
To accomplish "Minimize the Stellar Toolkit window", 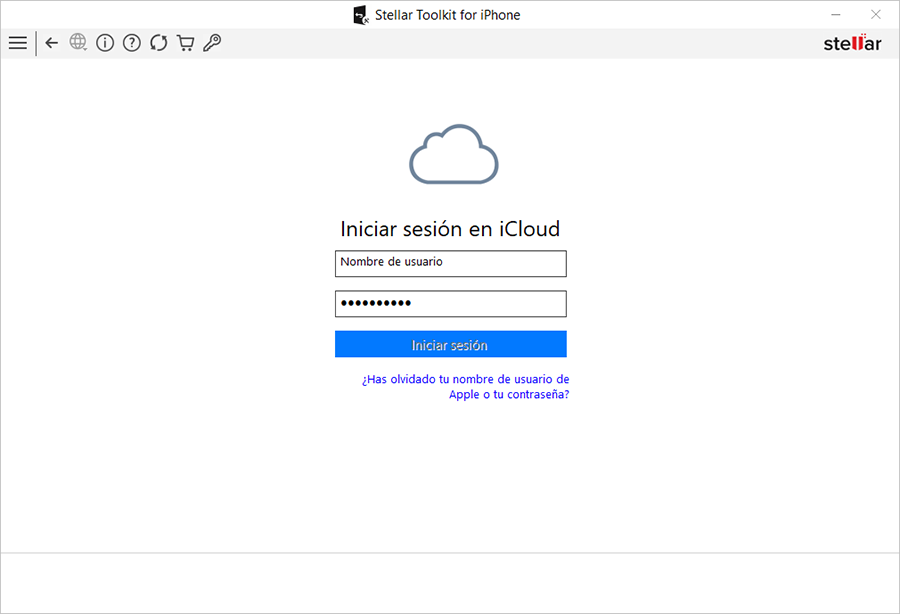I will (x=836, y=14).
